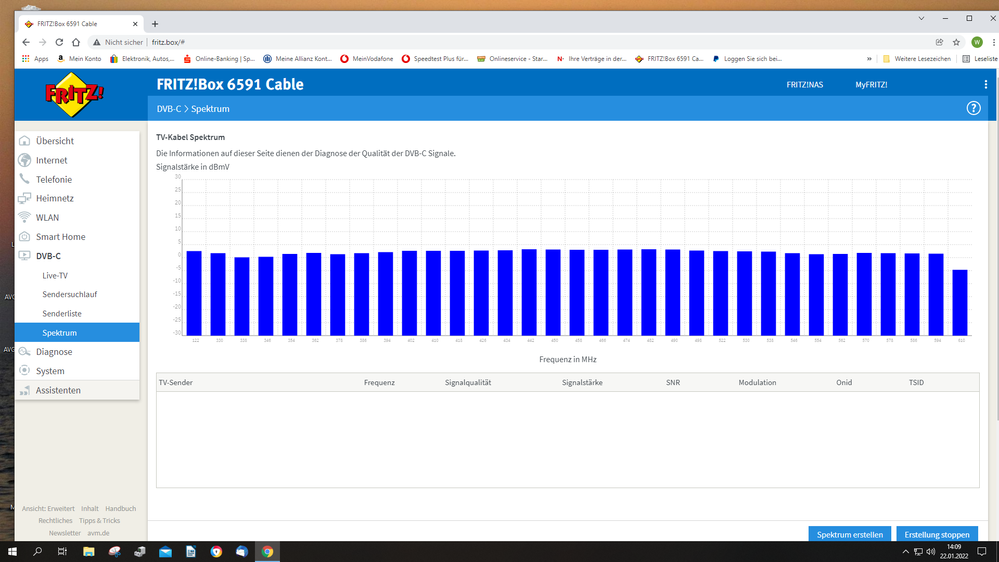Open Tipps & Tricks footer link
The width and height of the screenshot is (999, 562).
click(99, 521)
